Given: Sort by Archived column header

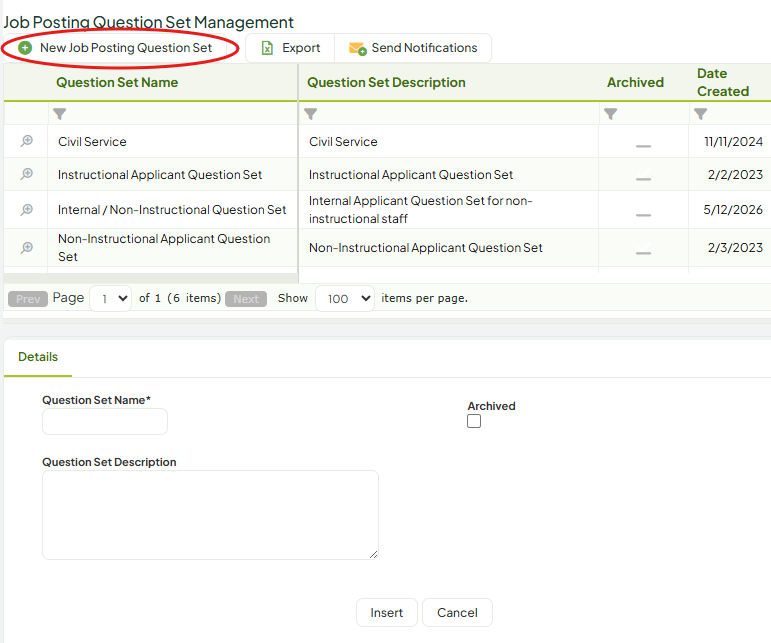Looking at the screenshot, I should click(635, 82).
